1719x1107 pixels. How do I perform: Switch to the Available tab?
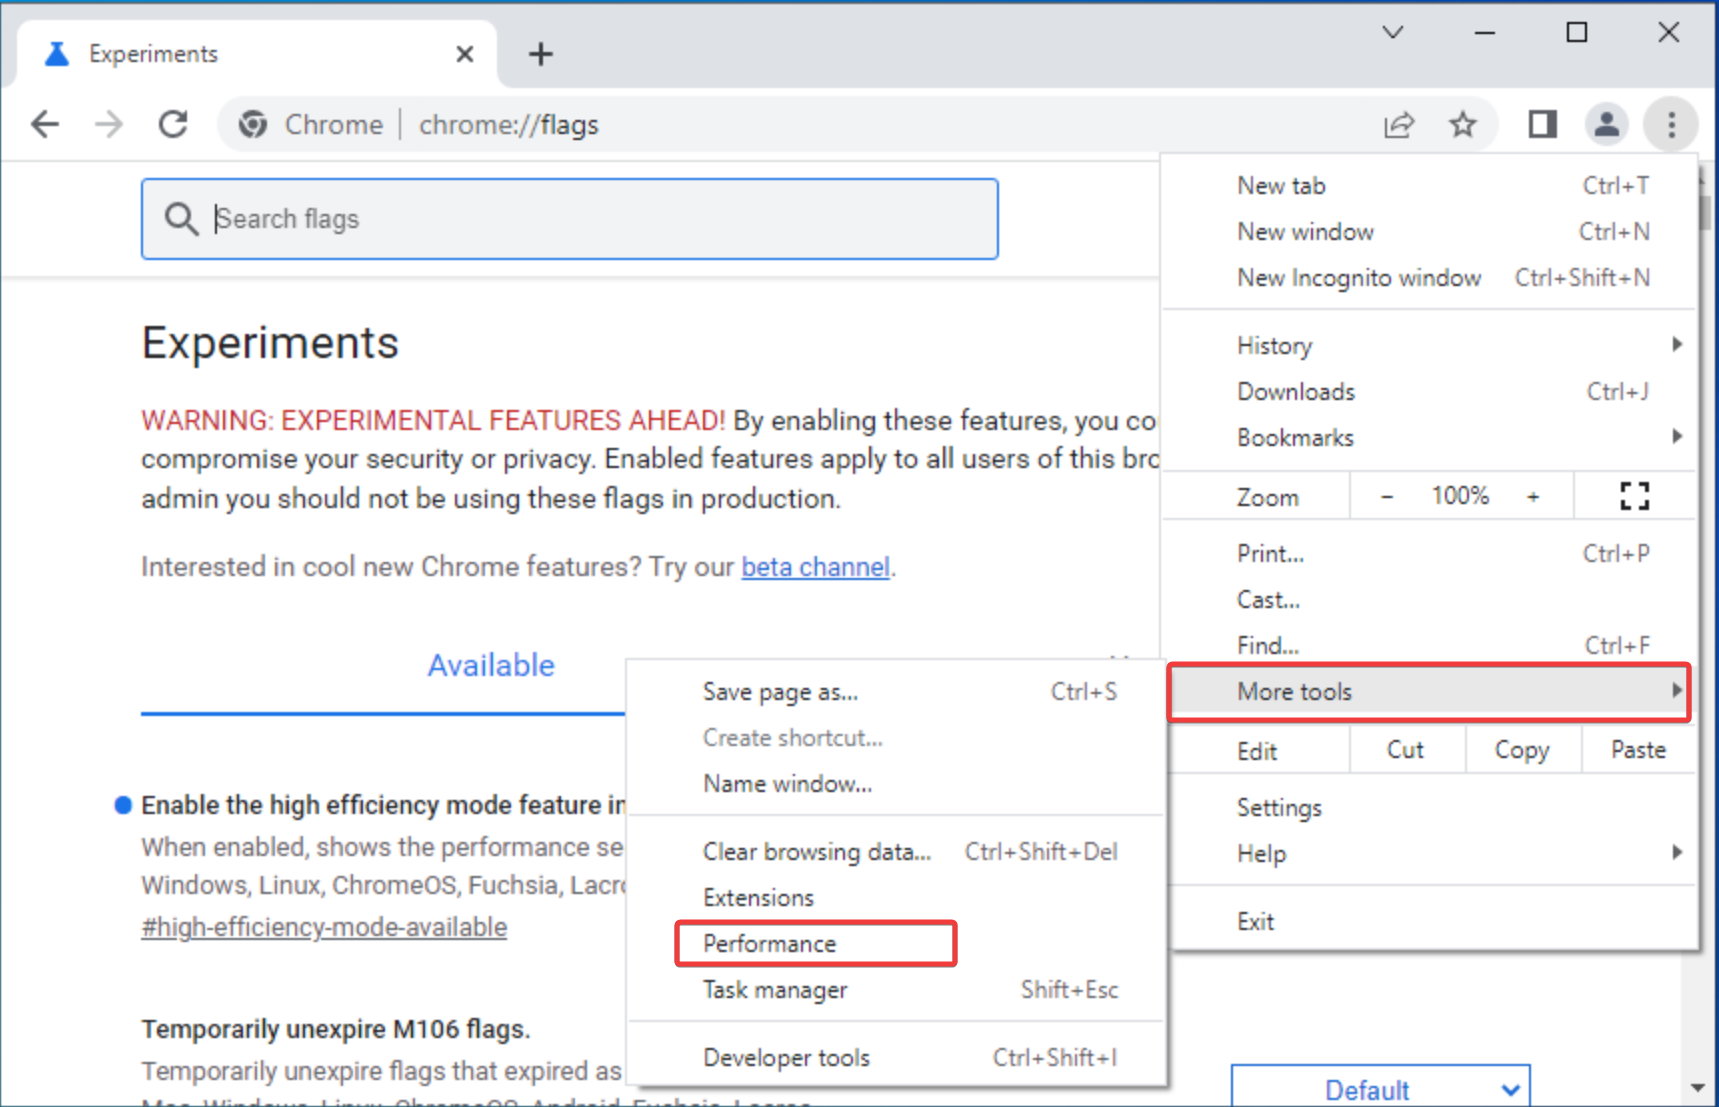[x=490, y=666]
